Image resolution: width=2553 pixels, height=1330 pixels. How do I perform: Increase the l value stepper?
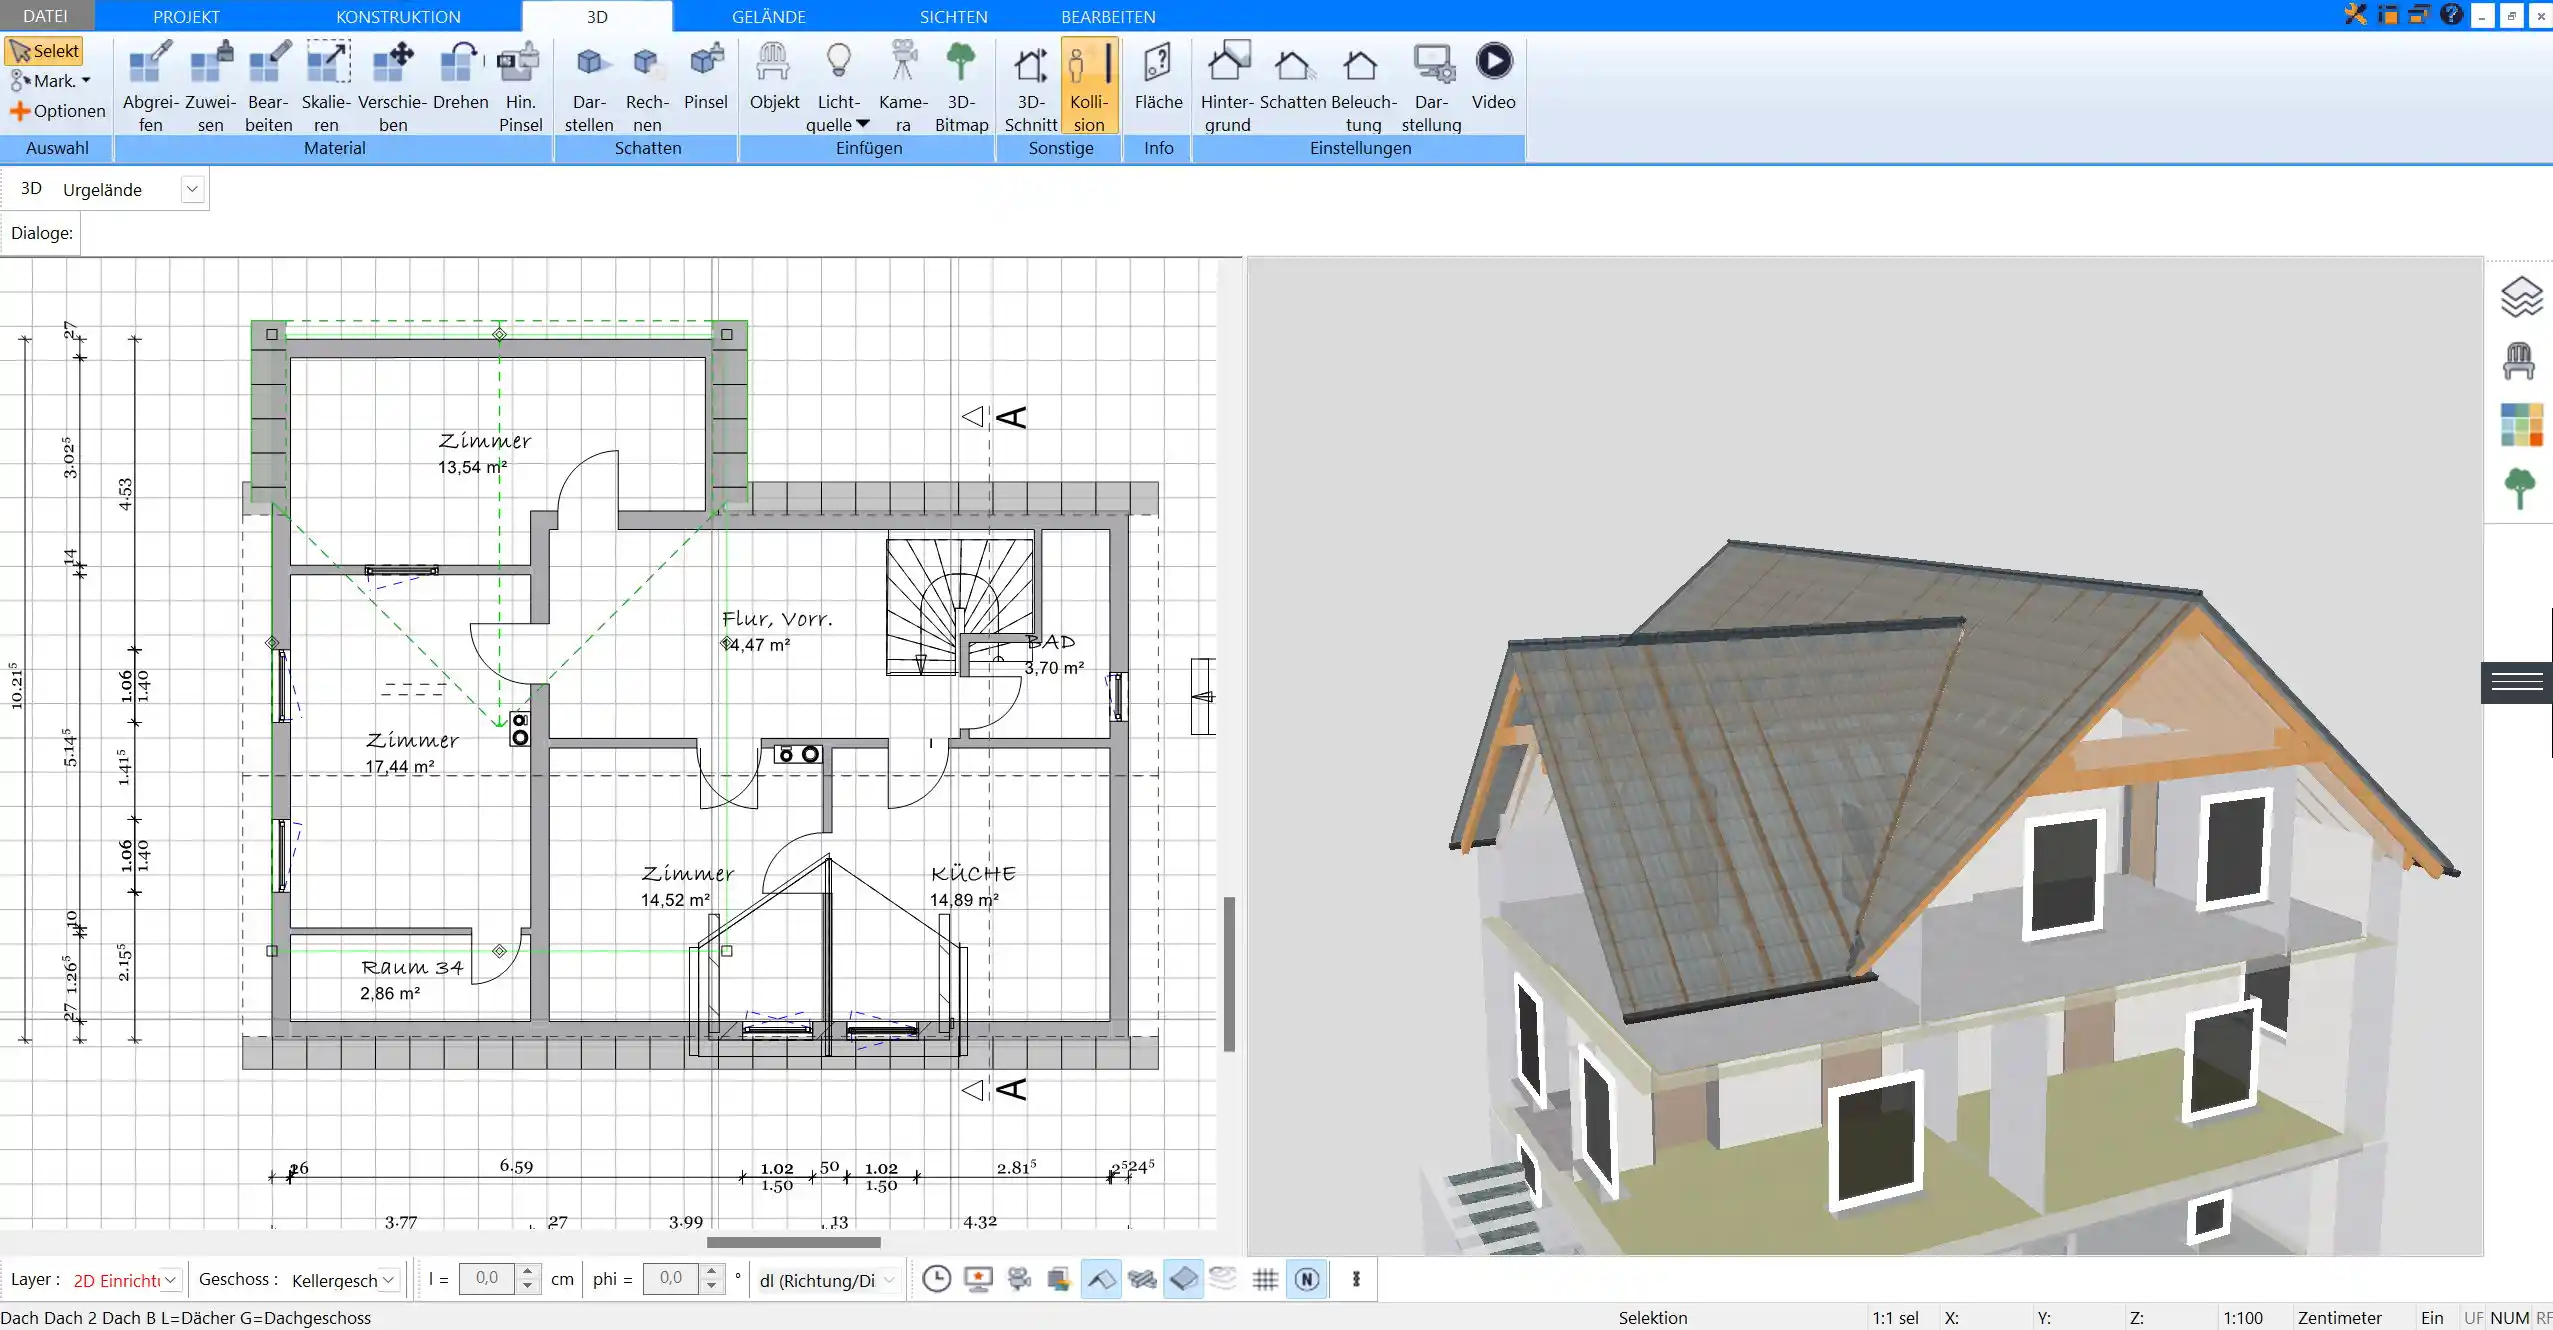(x=528, y=1272)
